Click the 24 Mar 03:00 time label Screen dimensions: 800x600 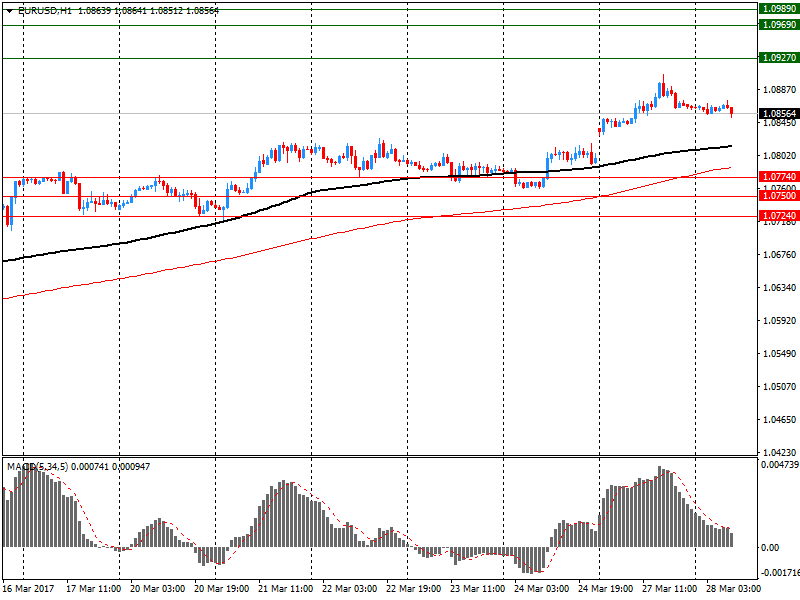click(541, 589)
